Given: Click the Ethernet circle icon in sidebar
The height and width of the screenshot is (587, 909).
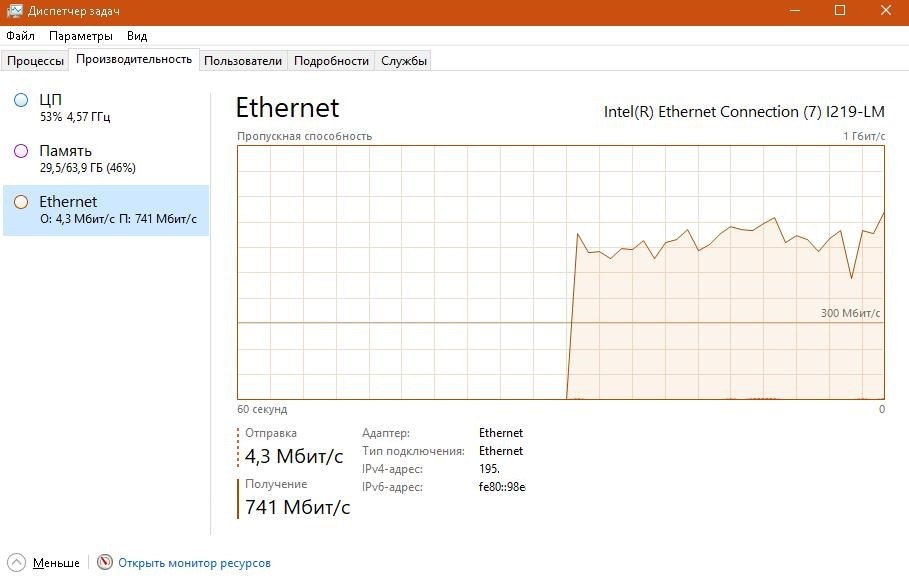Looking at the screenshot, I should click(21, 202).
